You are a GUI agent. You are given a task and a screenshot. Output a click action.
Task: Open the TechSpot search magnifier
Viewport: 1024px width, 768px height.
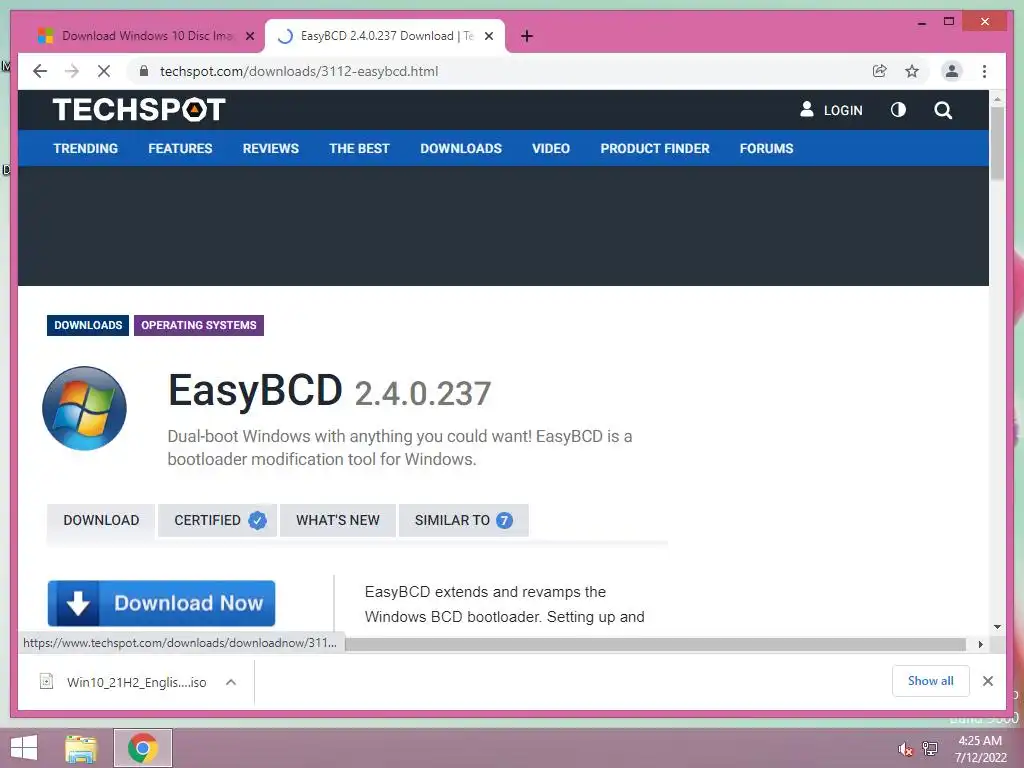click(x=942, y=110)
